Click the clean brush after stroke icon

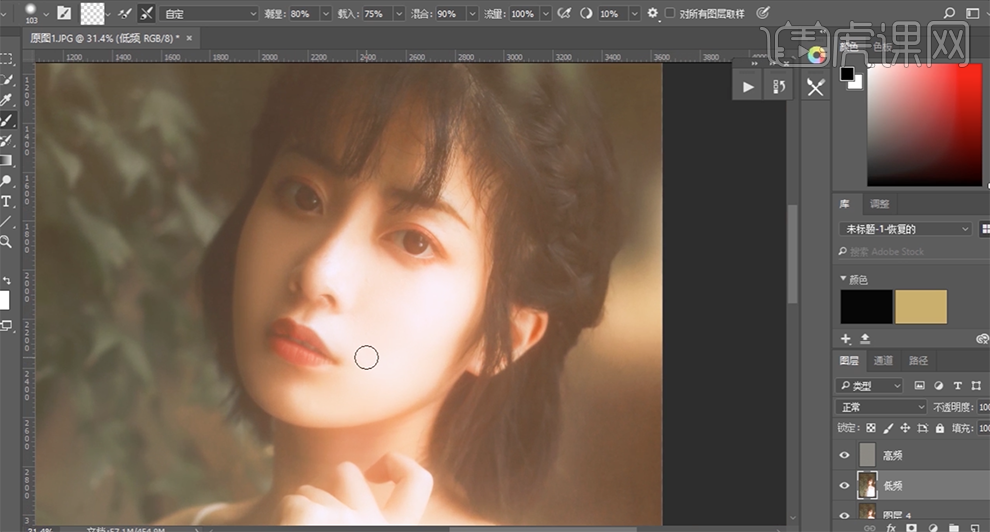click(x=146, y=14)
